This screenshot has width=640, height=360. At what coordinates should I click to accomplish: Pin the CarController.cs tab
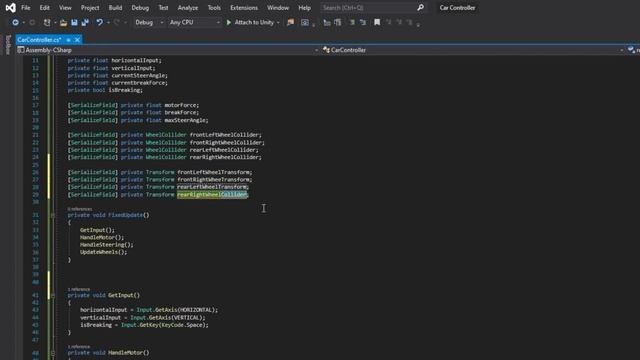click(x=69, y=40)
